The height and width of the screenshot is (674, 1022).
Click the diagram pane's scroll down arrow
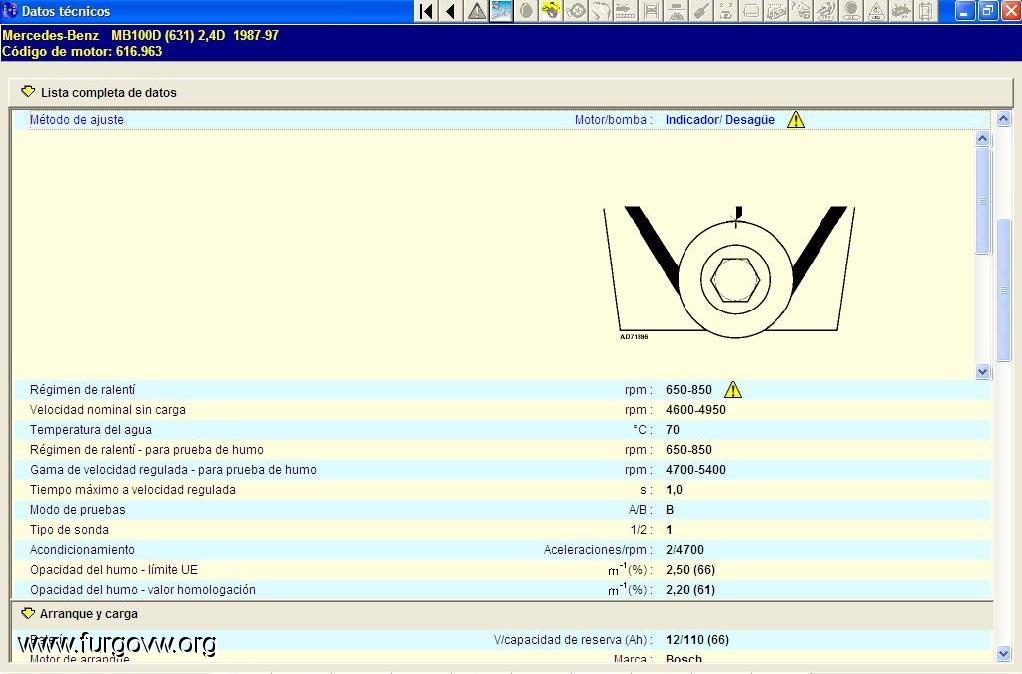[x=983, y=372]
